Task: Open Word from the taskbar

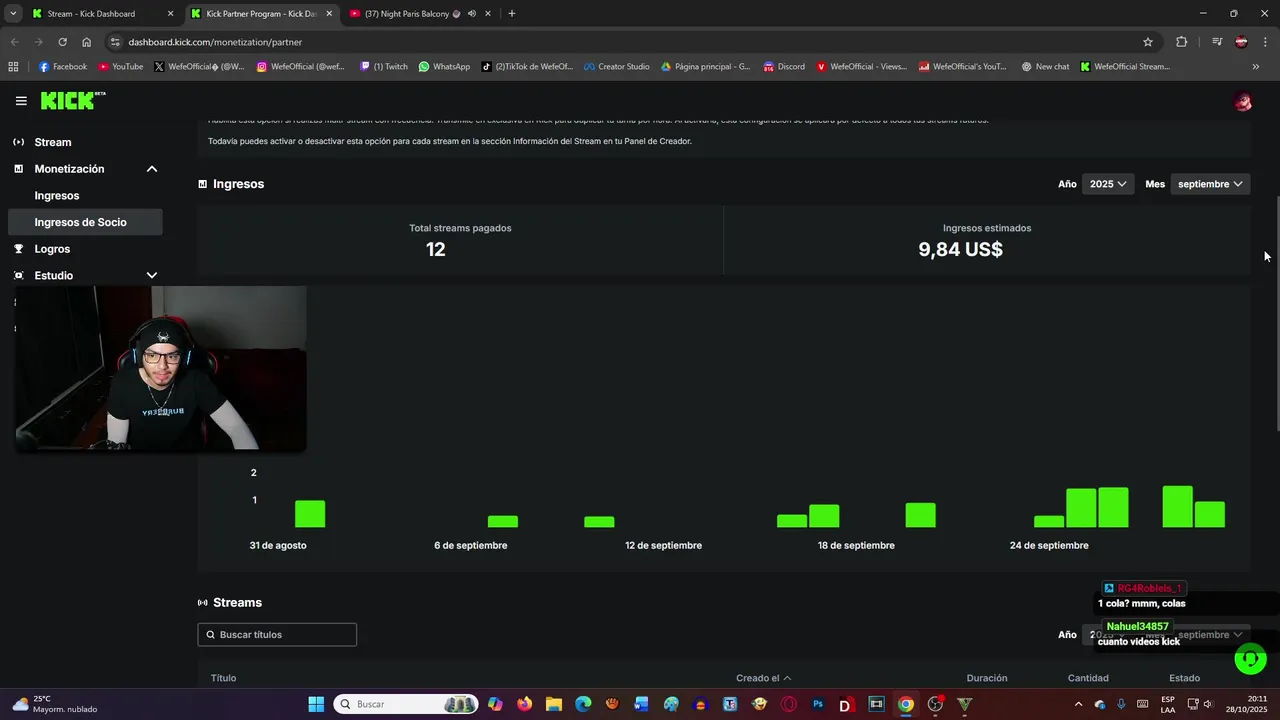Action: (x=641, y=704)
